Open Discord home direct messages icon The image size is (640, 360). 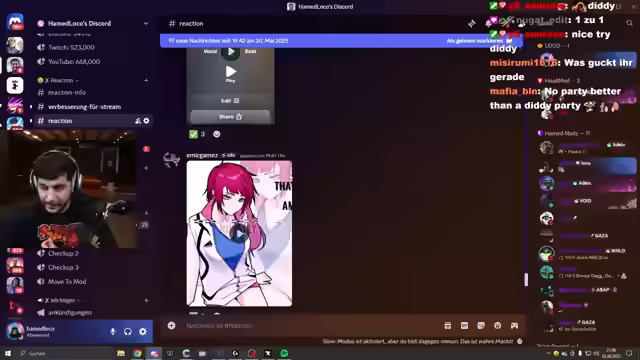pos(15,22)
